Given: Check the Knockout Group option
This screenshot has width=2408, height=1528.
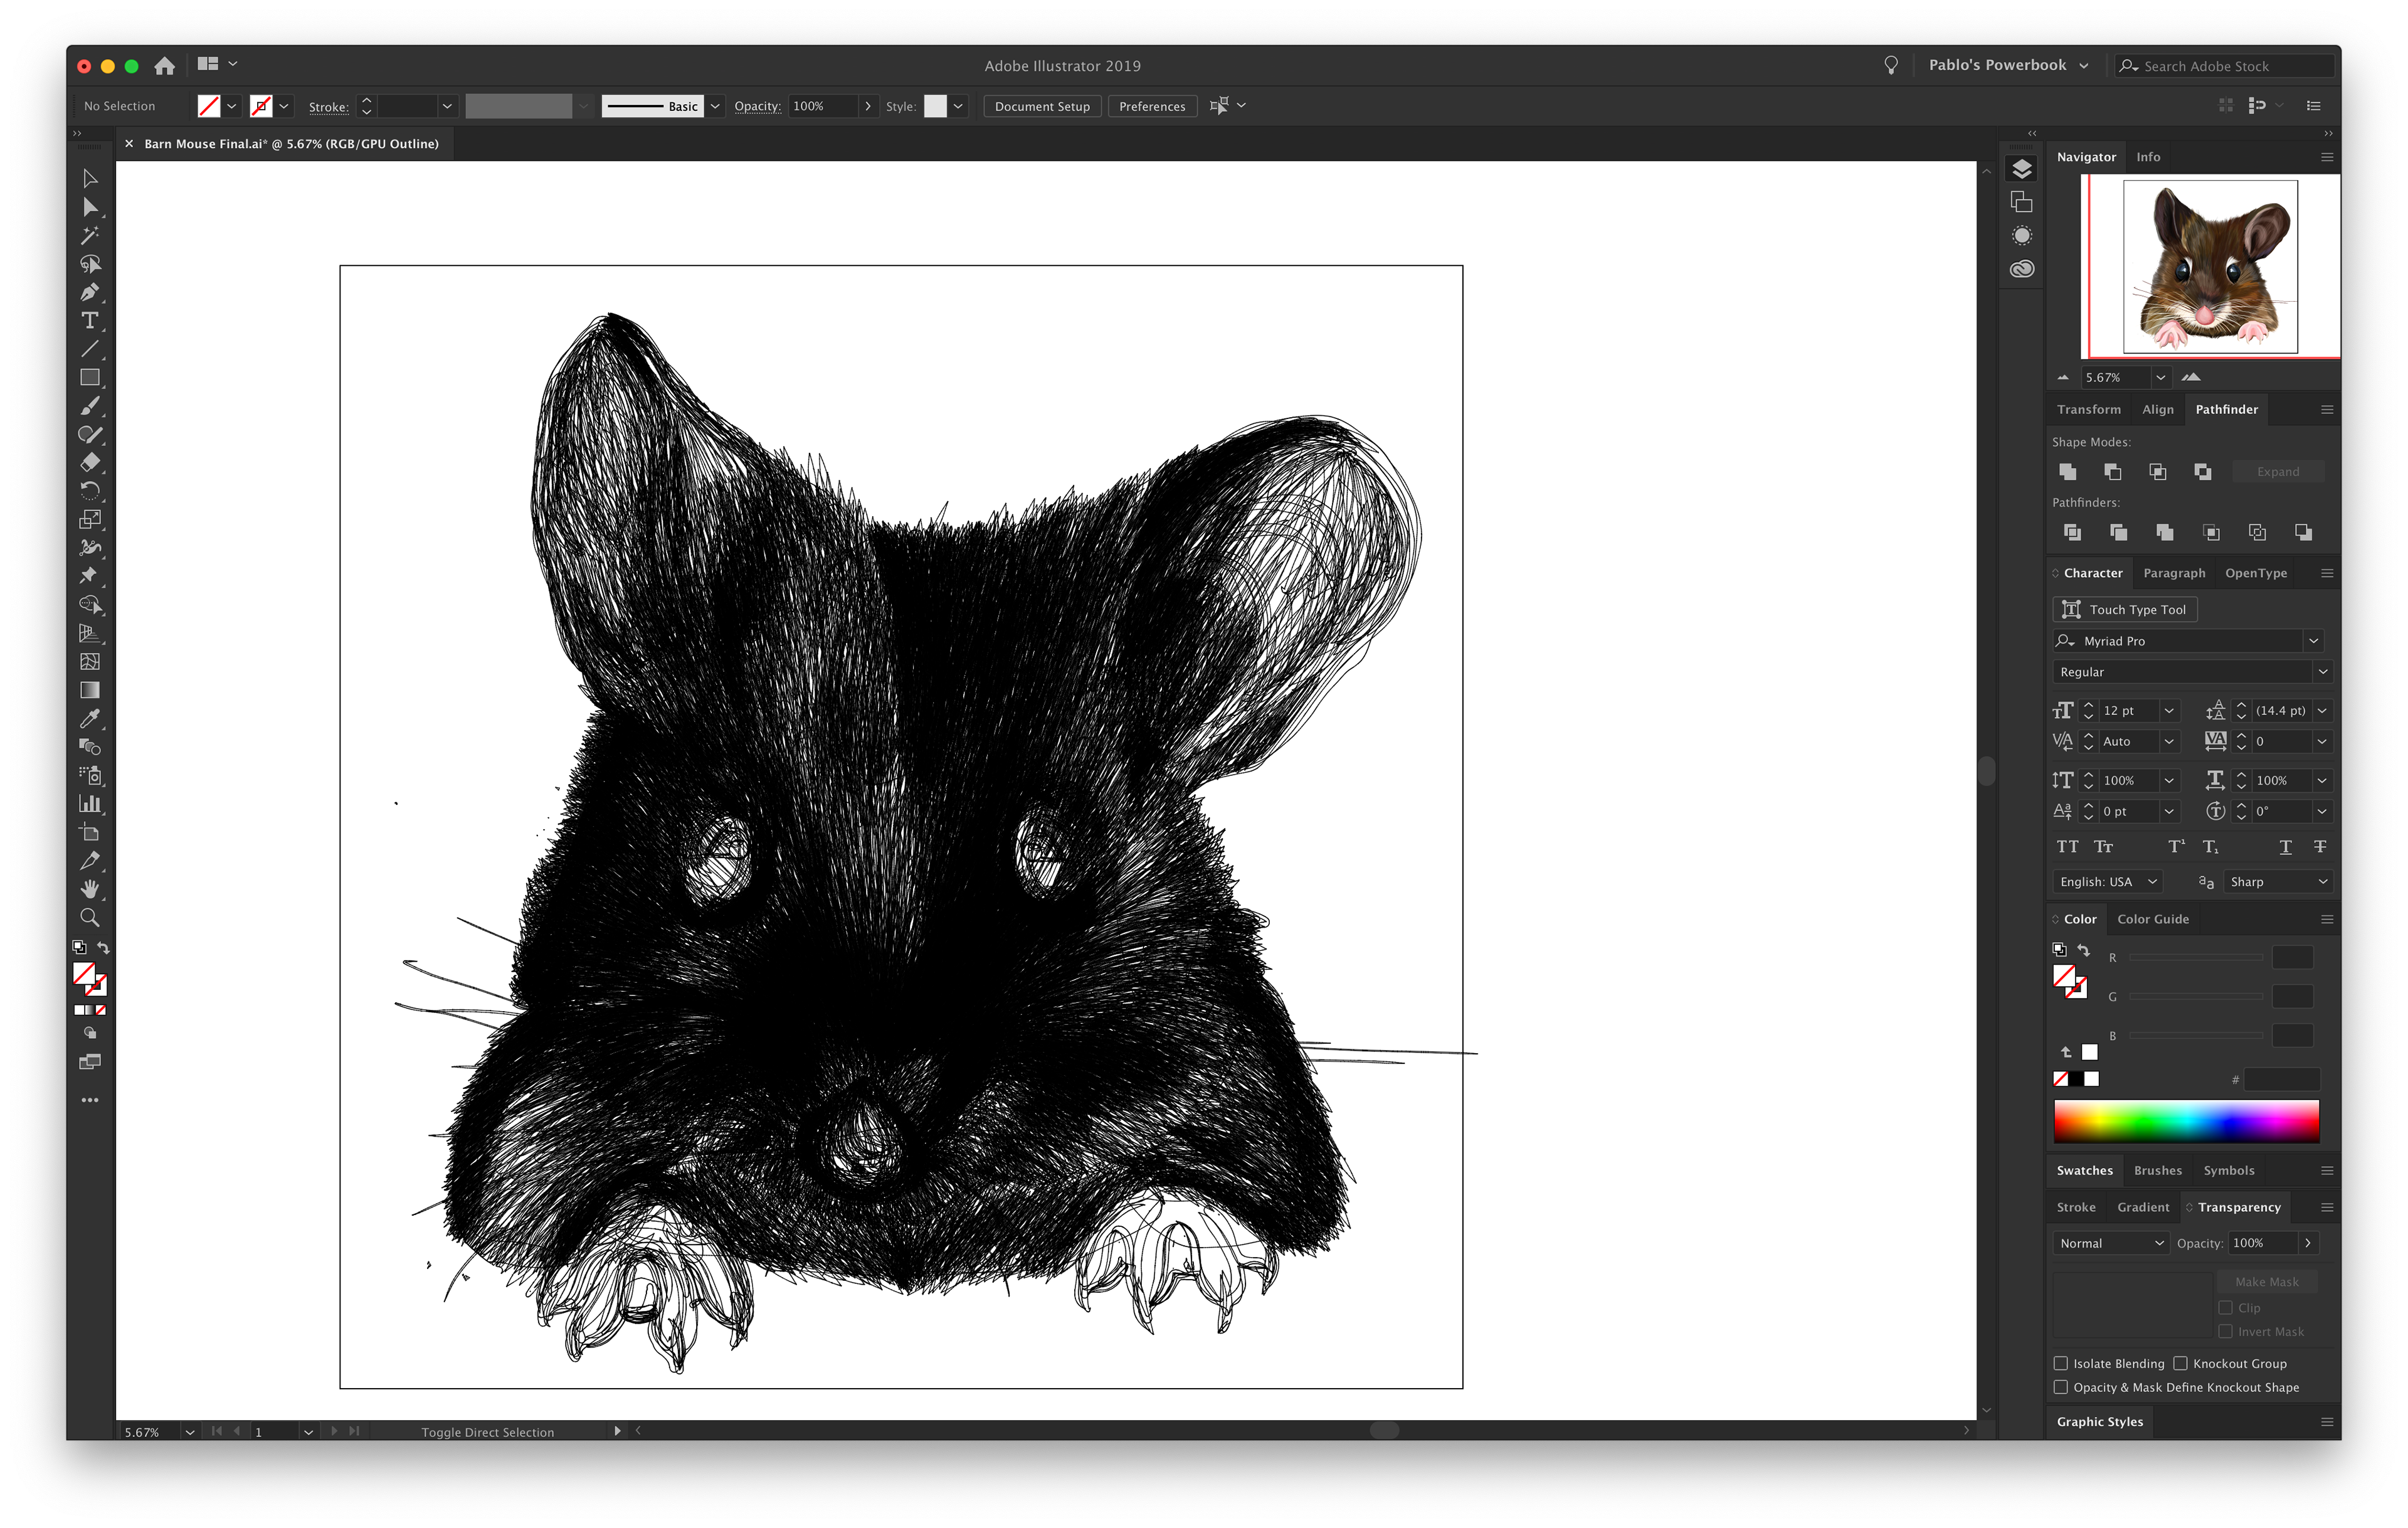Looking at the screenshot, I should click(2180, 1363).
